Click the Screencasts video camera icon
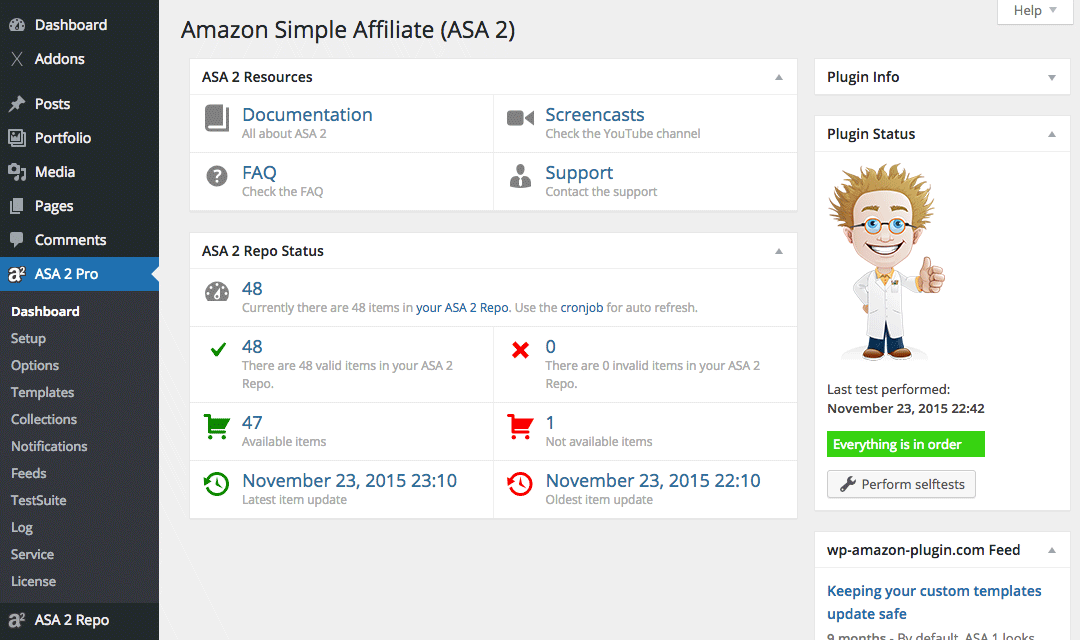 point(520,118)
